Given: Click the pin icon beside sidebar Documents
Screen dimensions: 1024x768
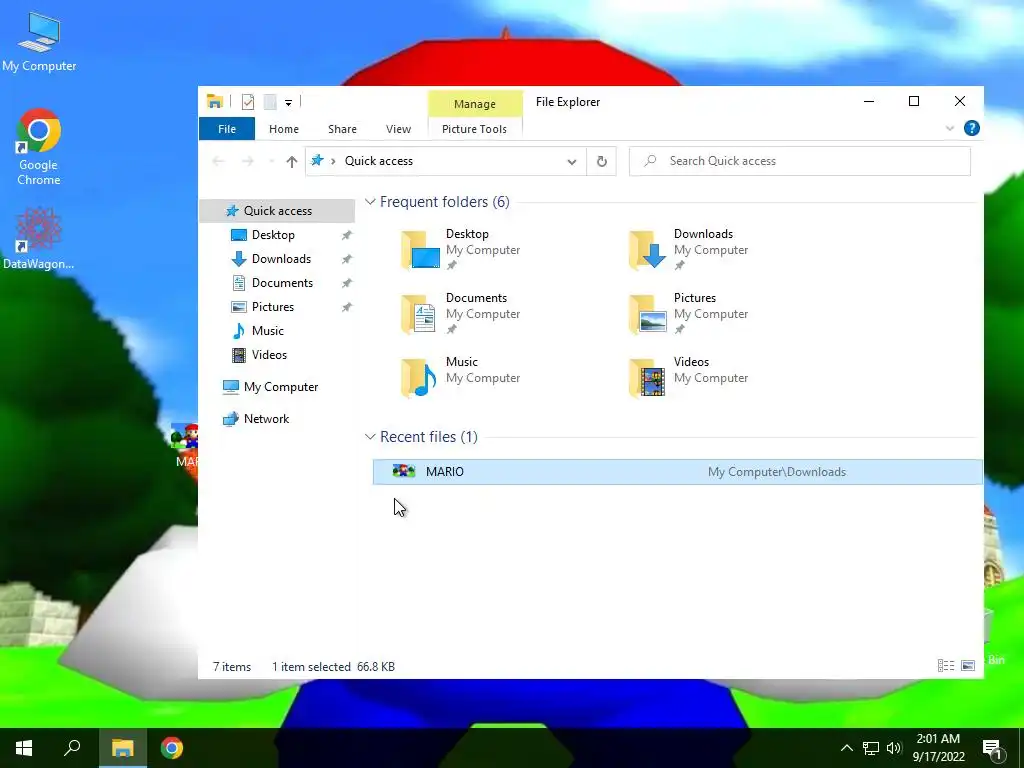Looking at the screenshot, I should [347, 283].
